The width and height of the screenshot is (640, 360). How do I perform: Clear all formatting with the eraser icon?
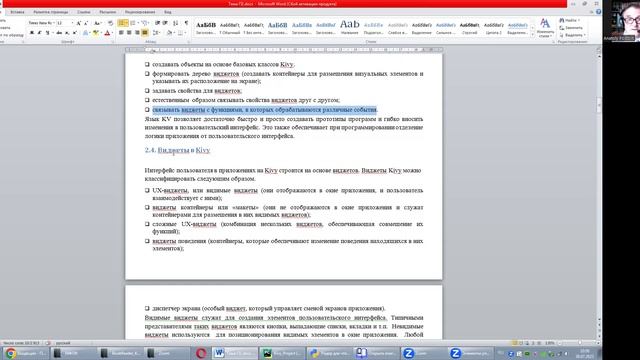pos(110,23)
